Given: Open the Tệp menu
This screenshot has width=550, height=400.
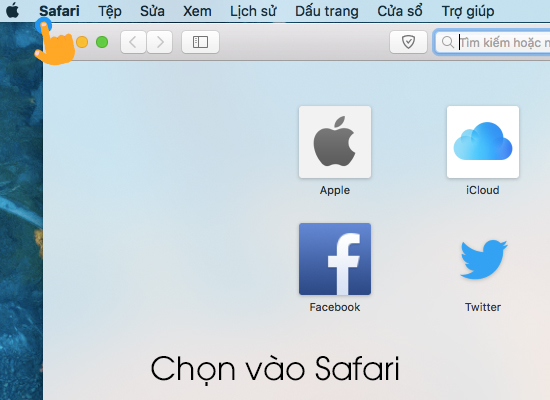Looking at the screenshot, I should [x=110, y=11].
